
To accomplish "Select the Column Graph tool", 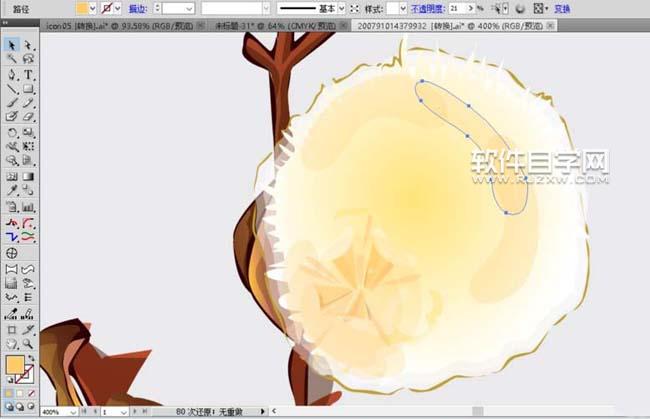I will [28, 207].
